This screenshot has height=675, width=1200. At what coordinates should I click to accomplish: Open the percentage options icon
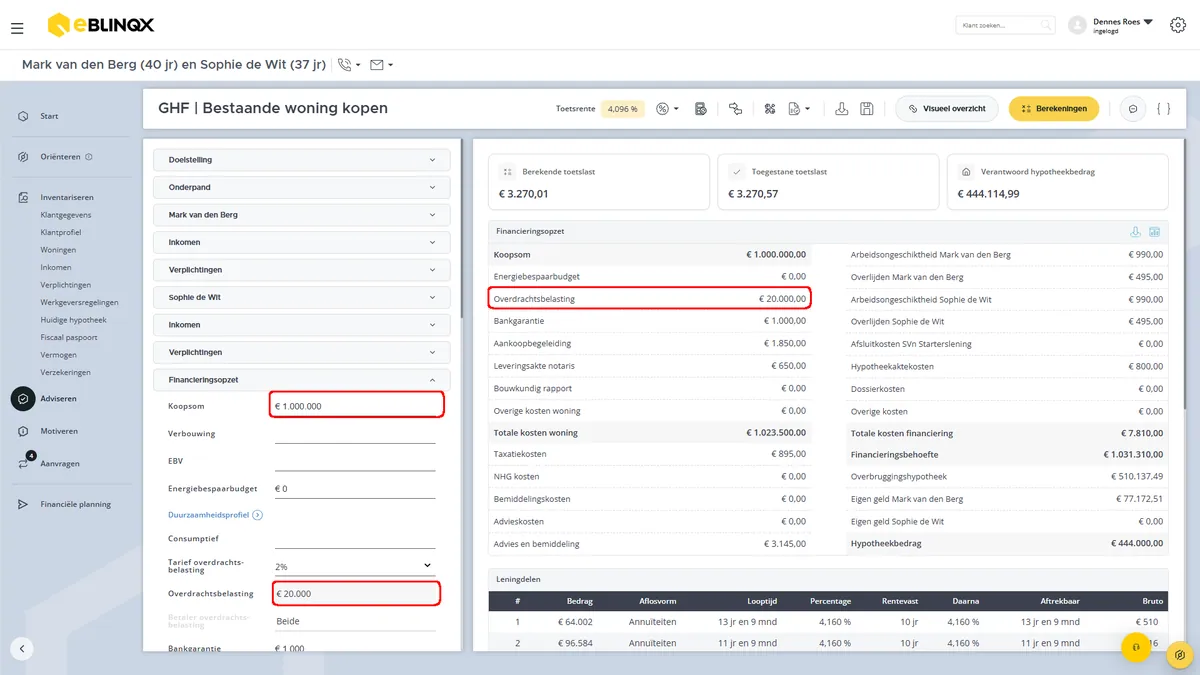(667, 108)
